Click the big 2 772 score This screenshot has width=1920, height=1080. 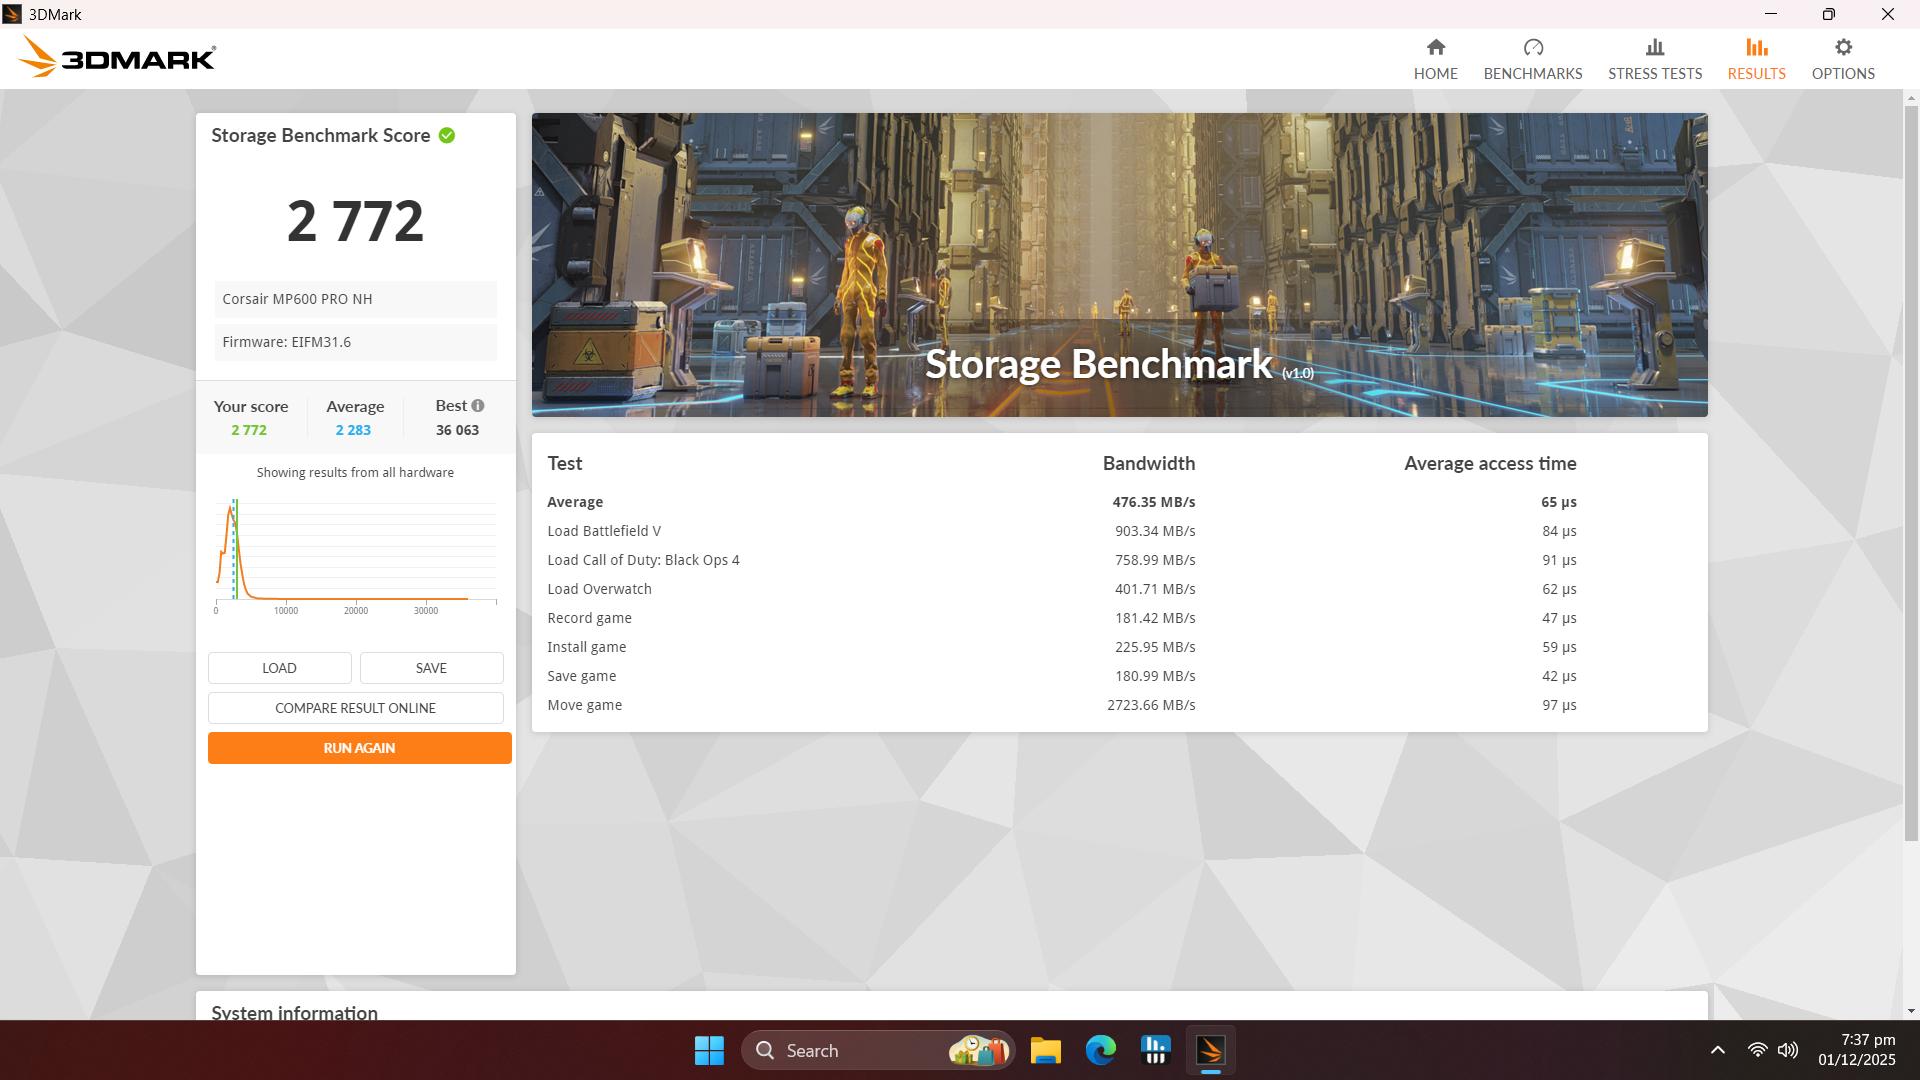point(355,221)
